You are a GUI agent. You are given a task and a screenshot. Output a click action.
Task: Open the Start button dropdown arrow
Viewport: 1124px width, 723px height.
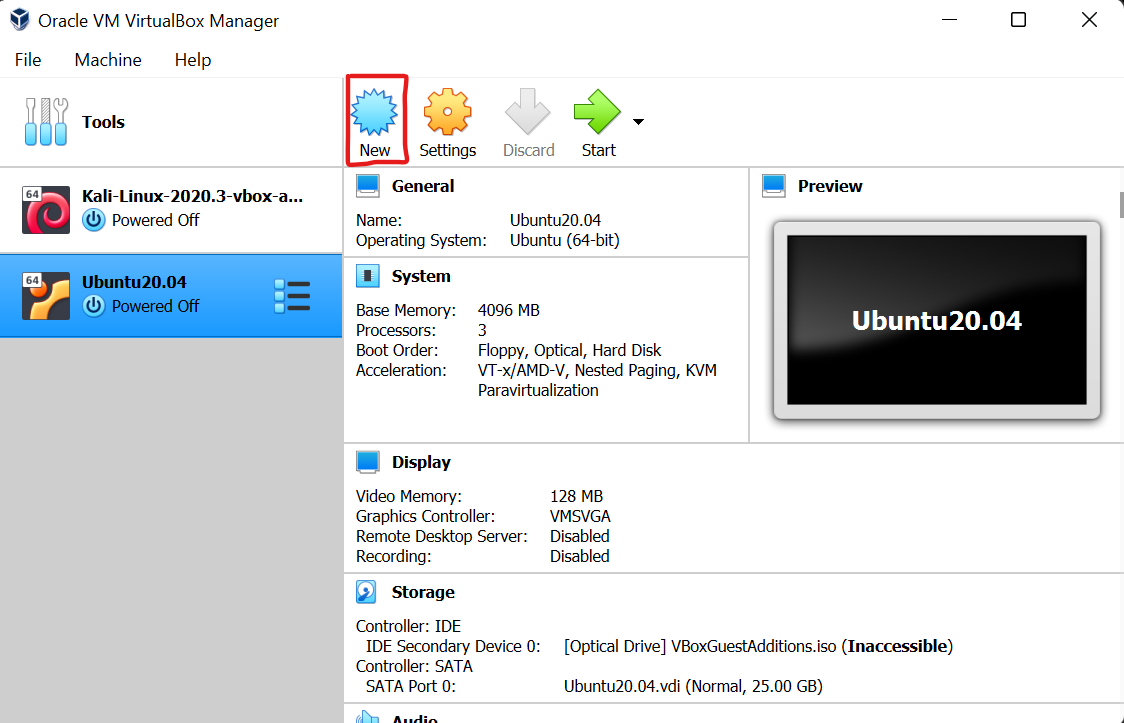(637, 121)
